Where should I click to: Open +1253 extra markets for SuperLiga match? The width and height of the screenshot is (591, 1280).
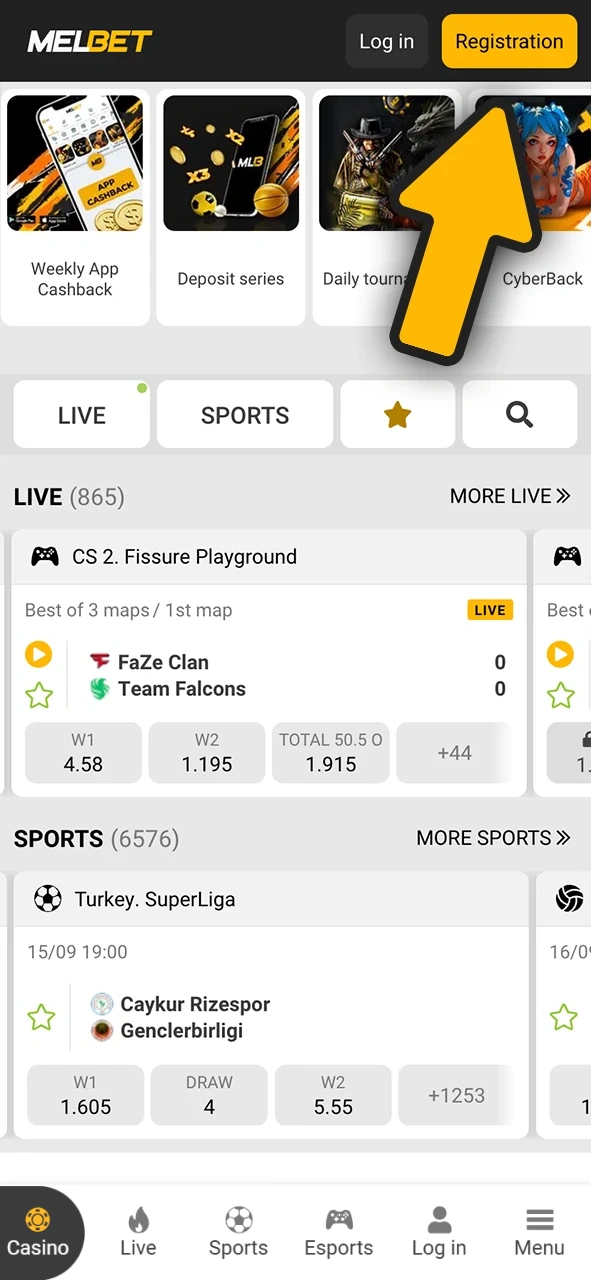tap(457, 1095)
